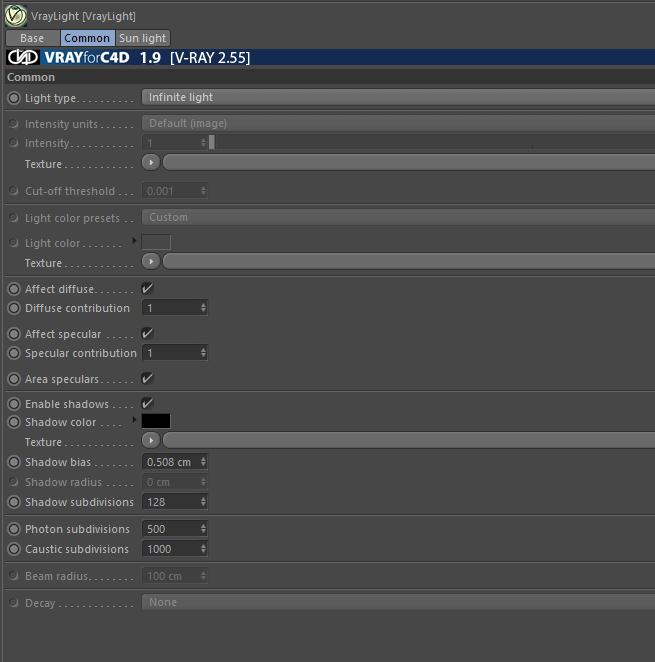655x662 pixels.
Task: Click the Photon subdivisions value field
Action: click(x=174, y=529)
